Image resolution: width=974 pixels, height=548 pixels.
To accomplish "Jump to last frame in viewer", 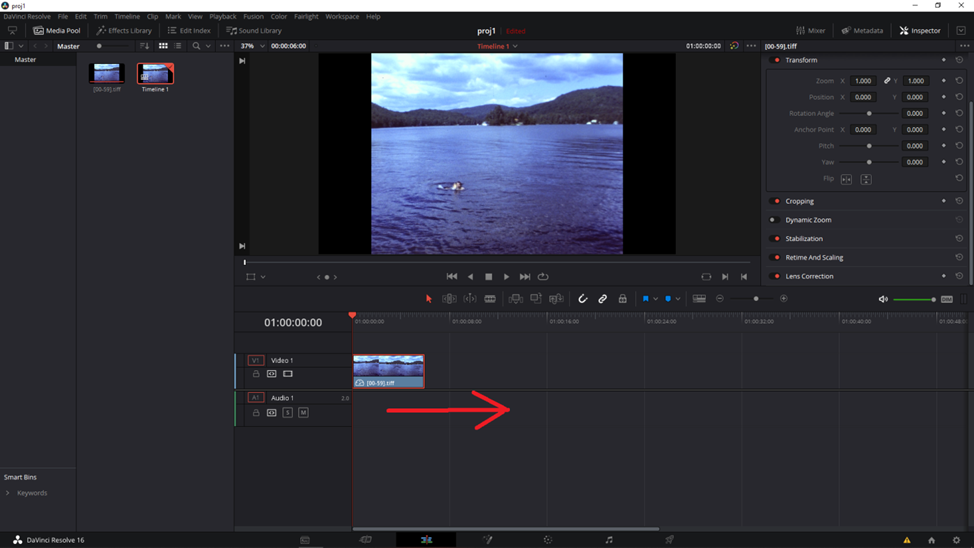I will coord(525,276).
